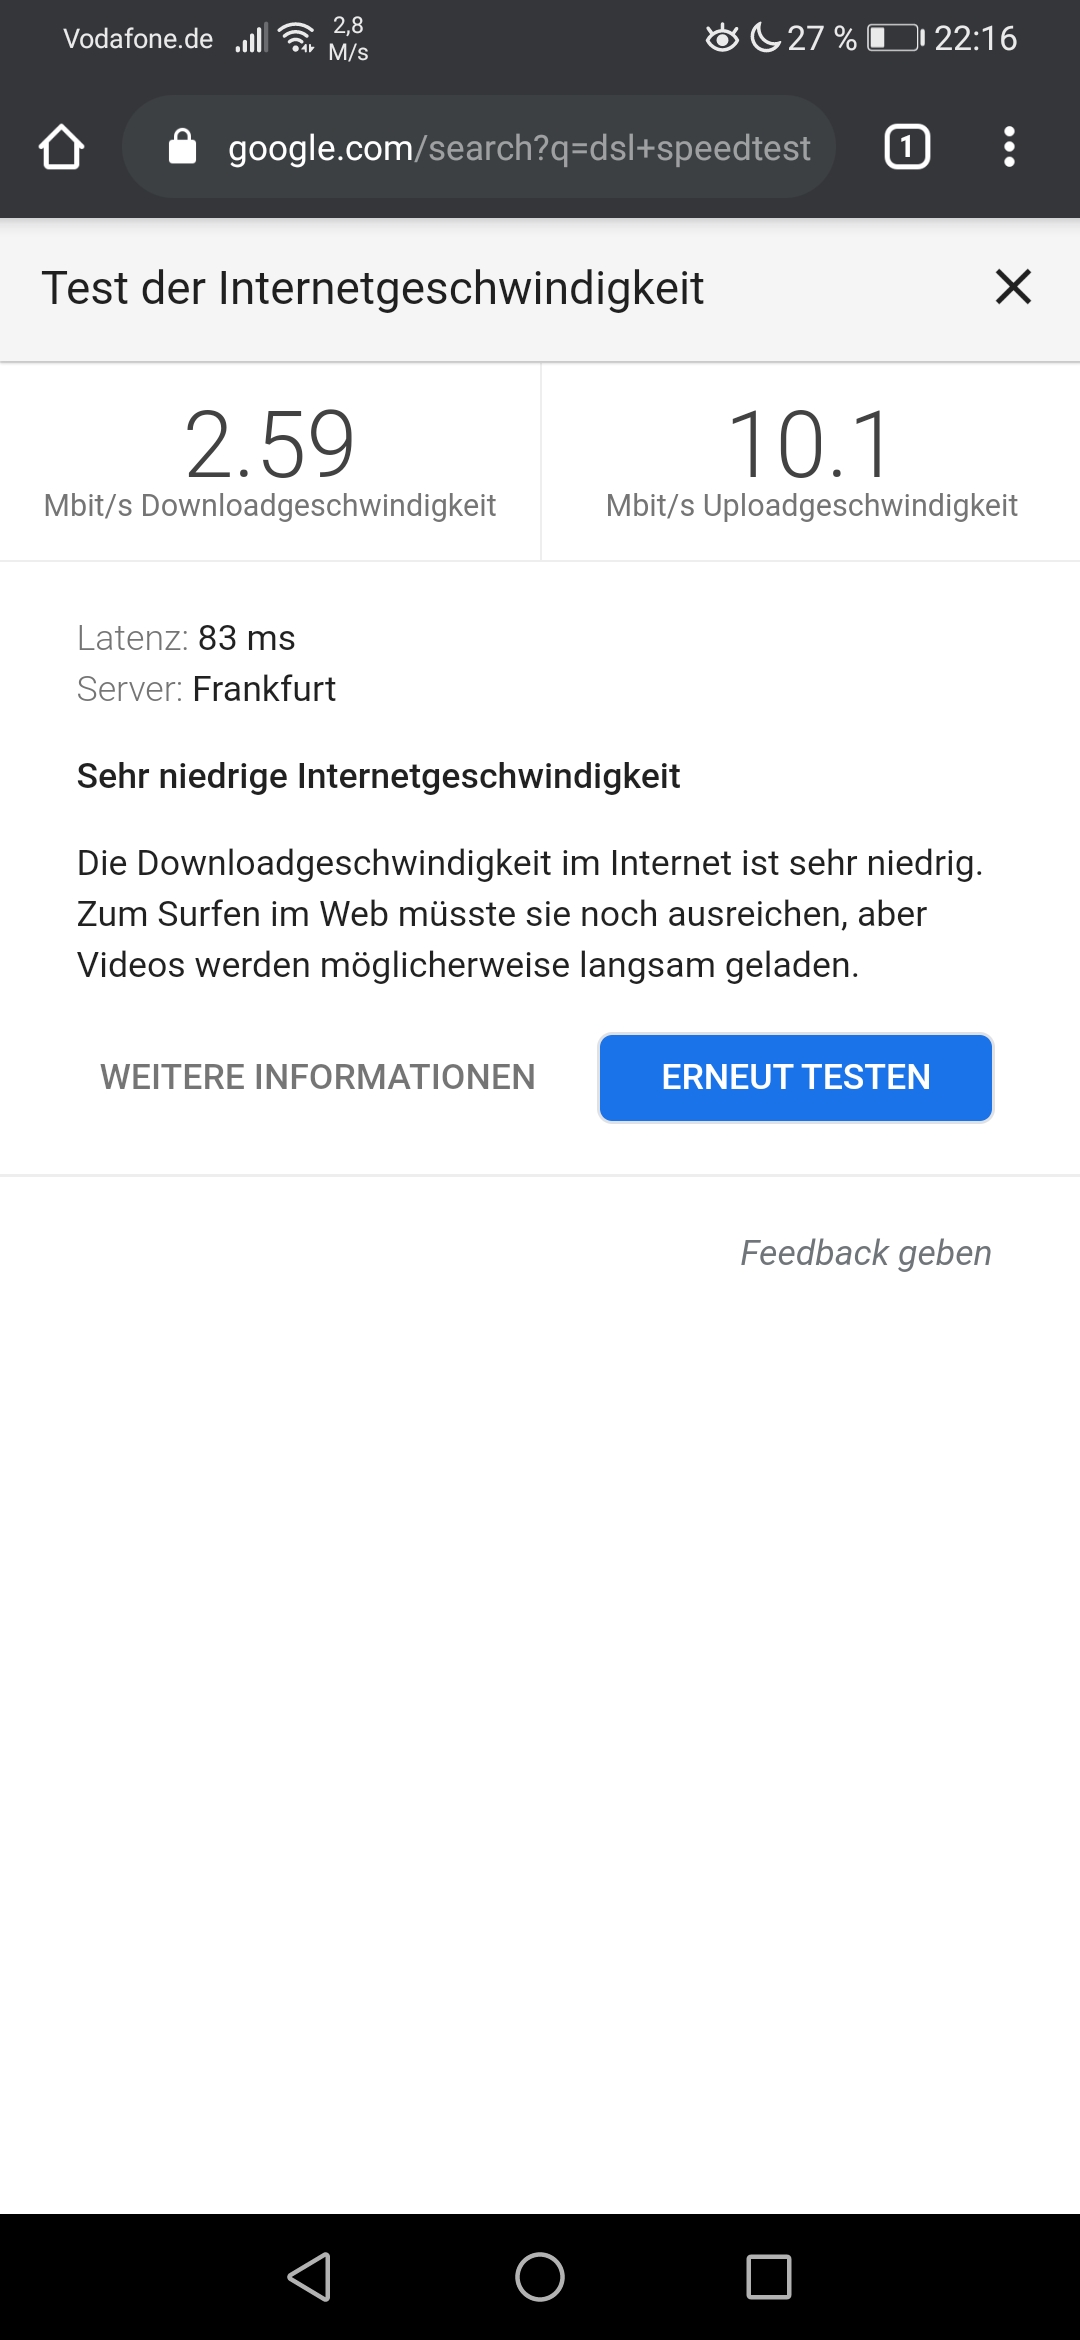This screenshot has height=2340, width=1080.
Task: Tap the 10.1 Mbit/s upload speed result
Action: [x=811, y=462]
